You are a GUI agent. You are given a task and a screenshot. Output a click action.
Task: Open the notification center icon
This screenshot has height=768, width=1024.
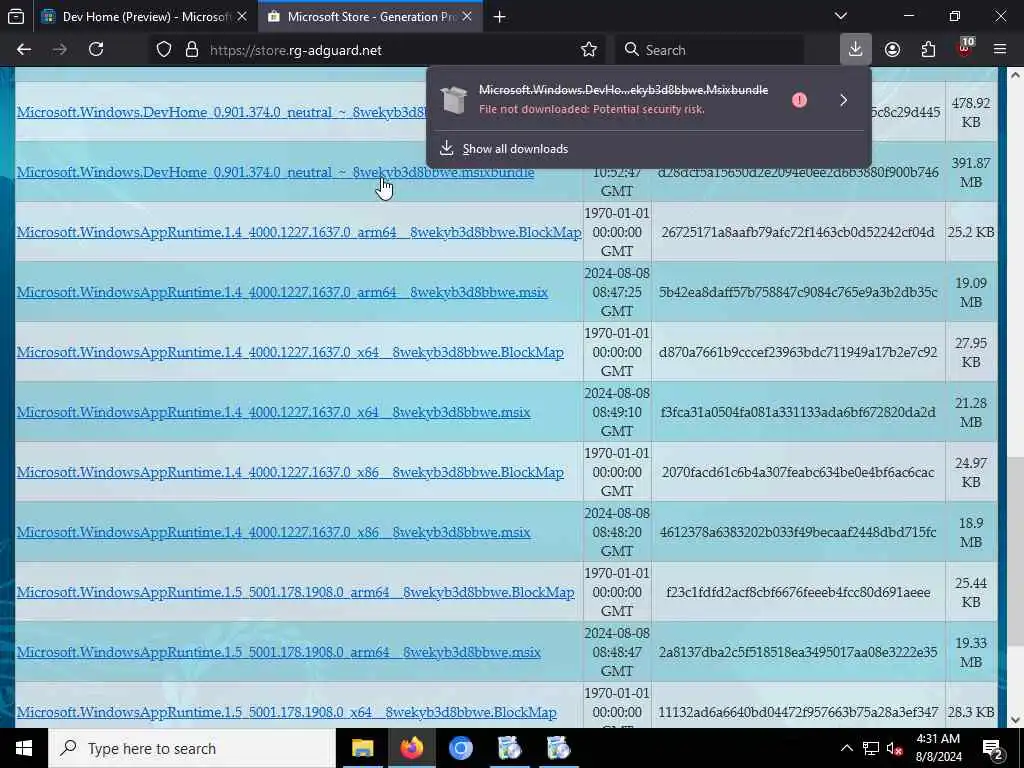tap(993, 749)
